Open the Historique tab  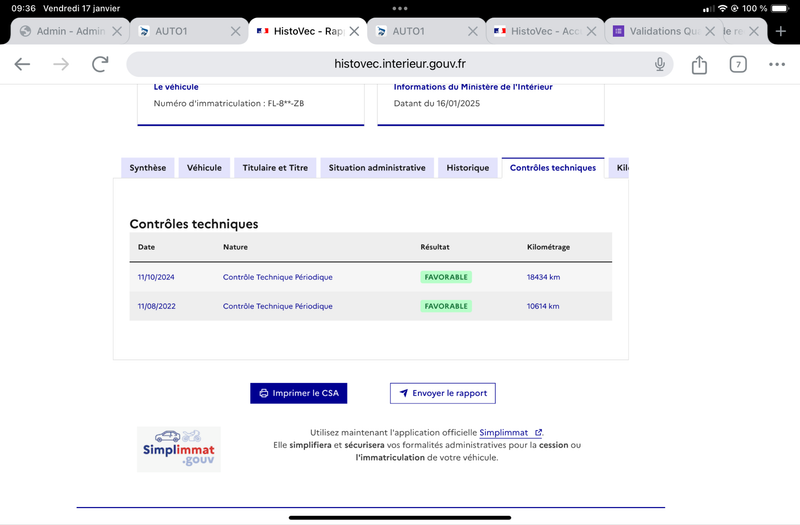[467, 168]
